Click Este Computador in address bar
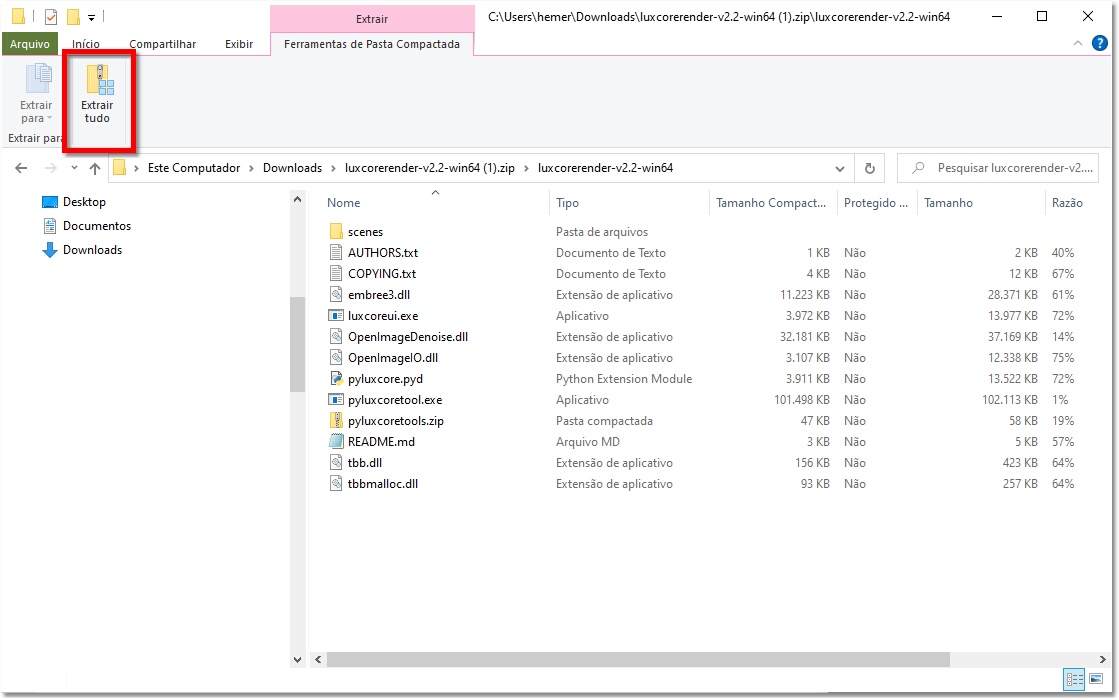This screenshot has width=1119, height=700. (194, 168)
